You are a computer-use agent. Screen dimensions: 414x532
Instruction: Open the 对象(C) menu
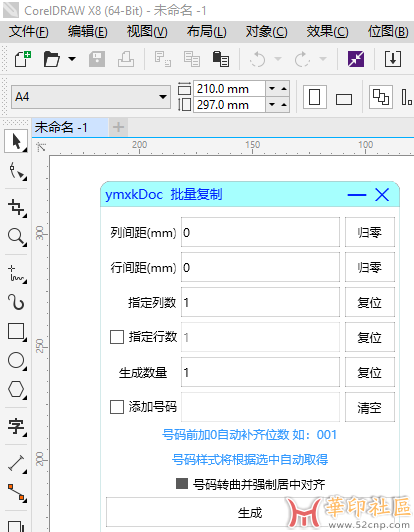[x=266, y=32]
